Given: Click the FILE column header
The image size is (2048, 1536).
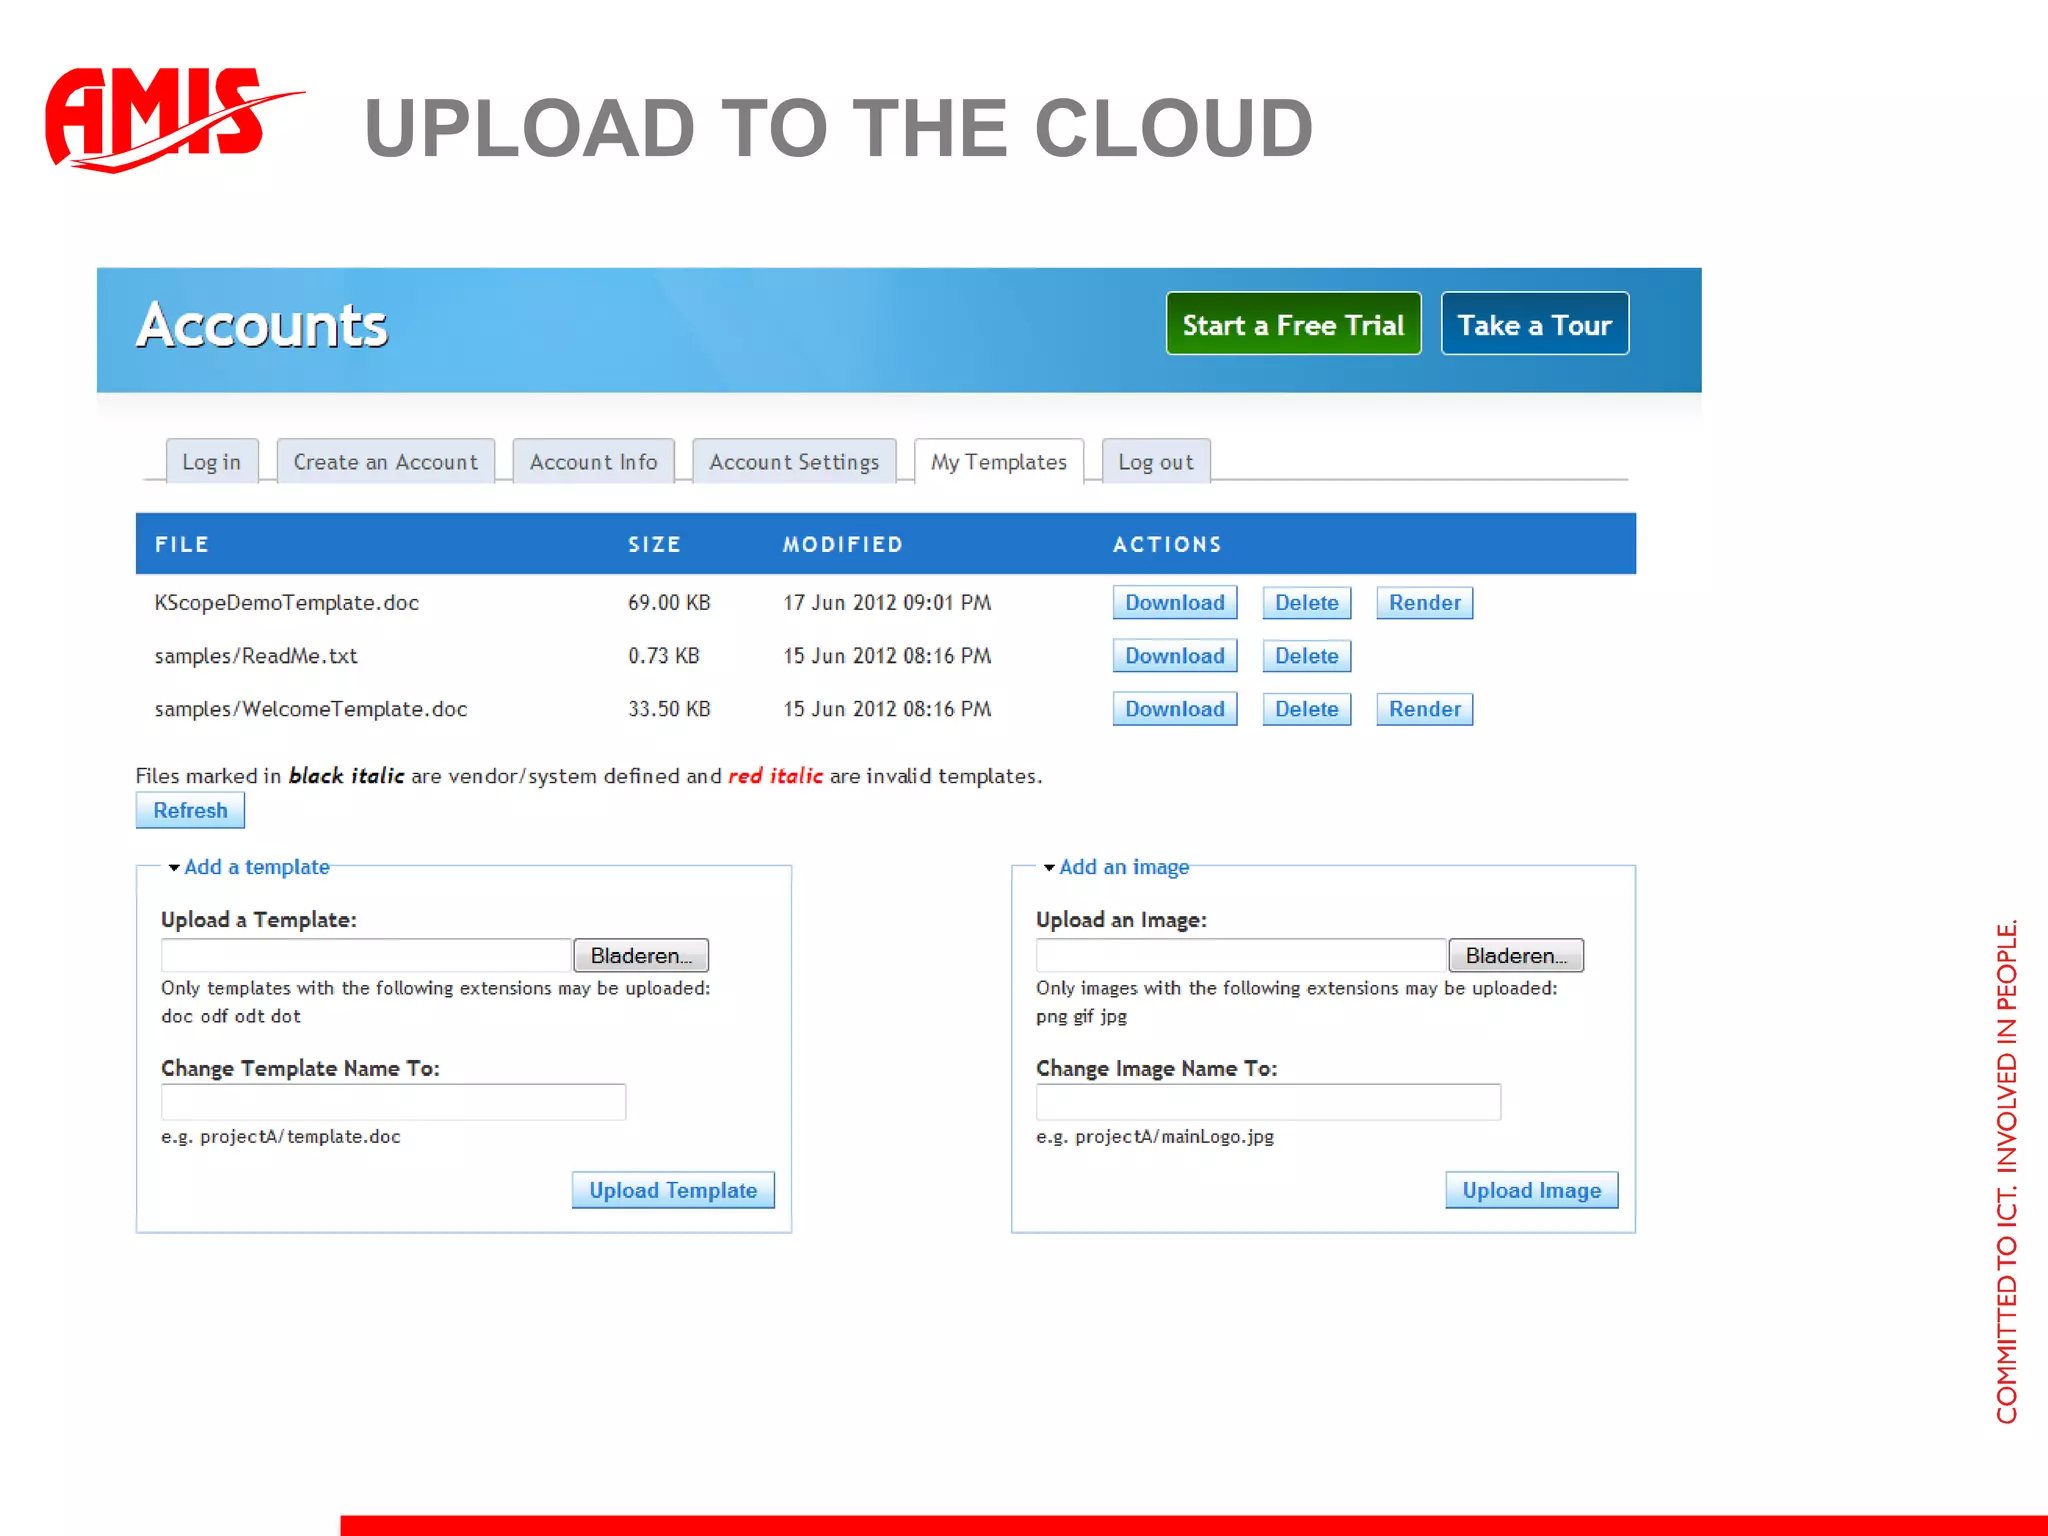Looking at the screenshot, I should 182,544.
